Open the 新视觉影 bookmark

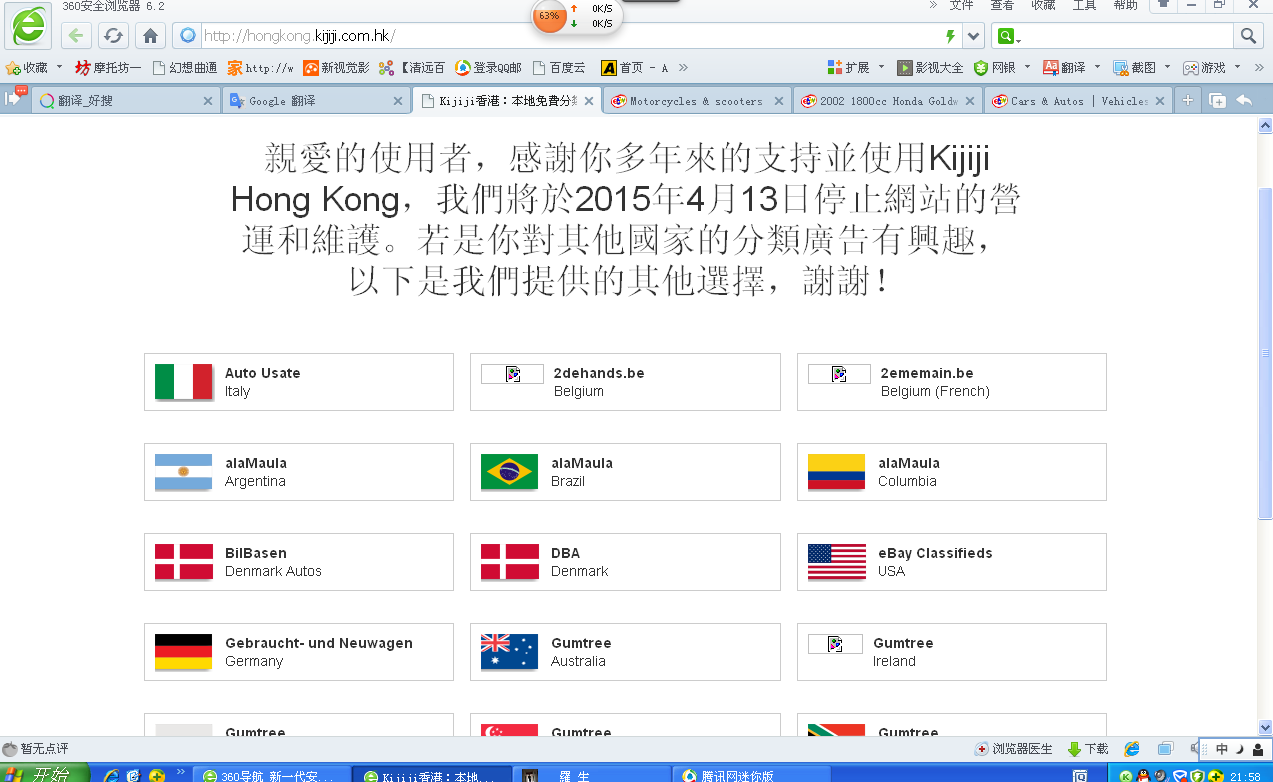click(x=336, y=68)
